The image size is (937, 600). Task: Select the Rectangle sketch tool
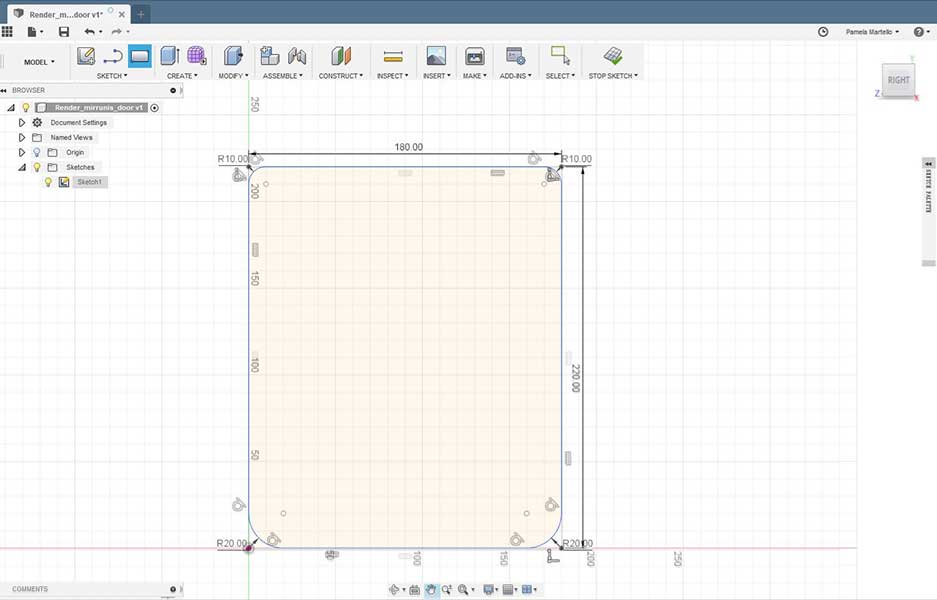pos(139,56)
